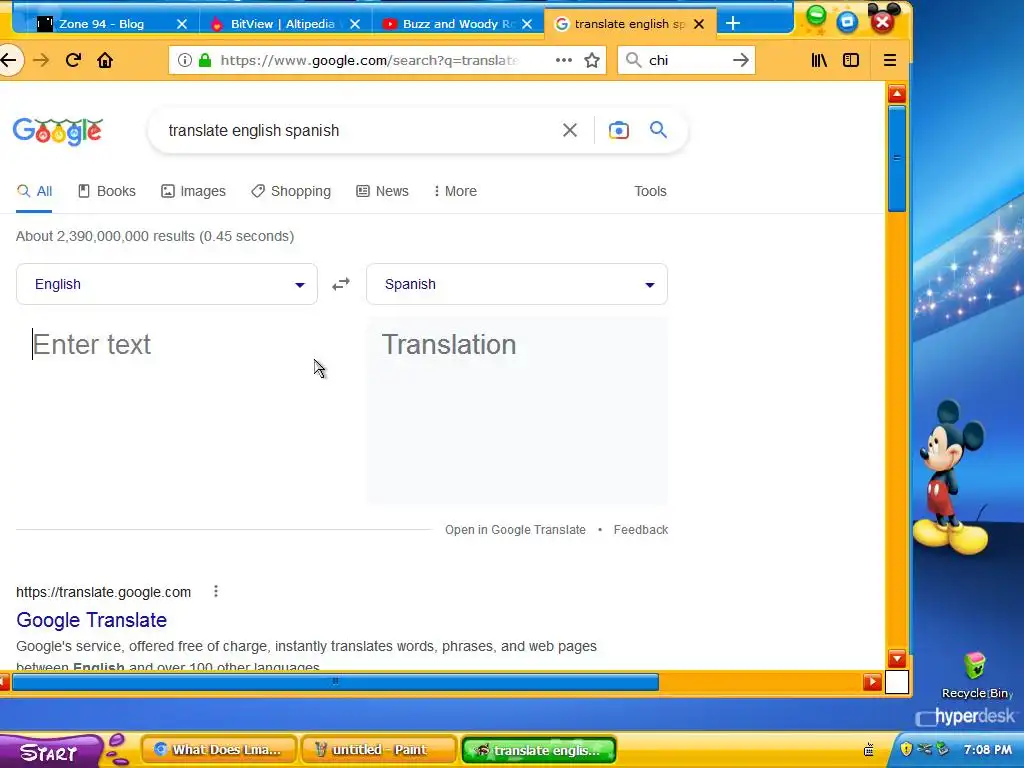Go back with the browser back arrow
Viewport: 1024px width, 768px height.
(x=8, y=60)
